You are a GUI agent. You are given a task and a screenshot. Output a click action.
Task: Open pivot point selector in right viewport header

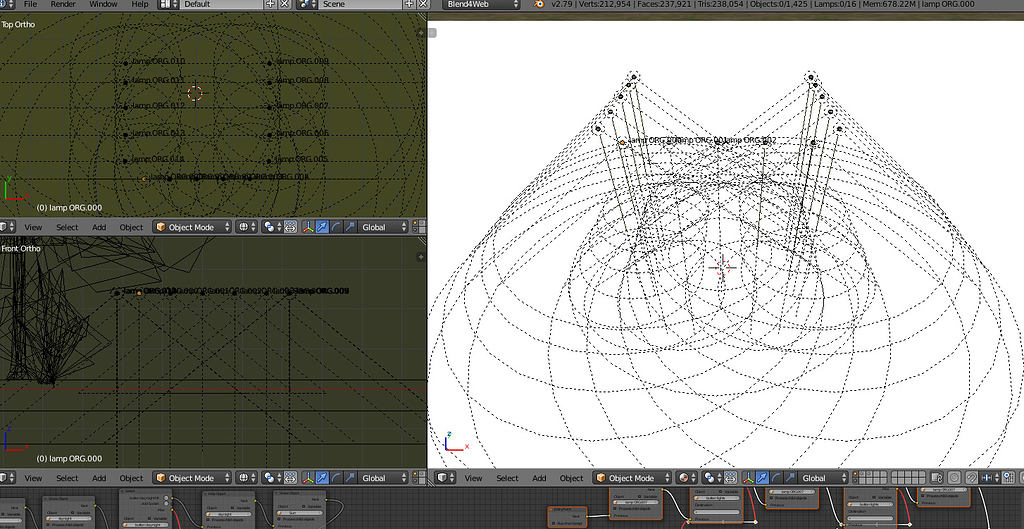pos(711,478)
